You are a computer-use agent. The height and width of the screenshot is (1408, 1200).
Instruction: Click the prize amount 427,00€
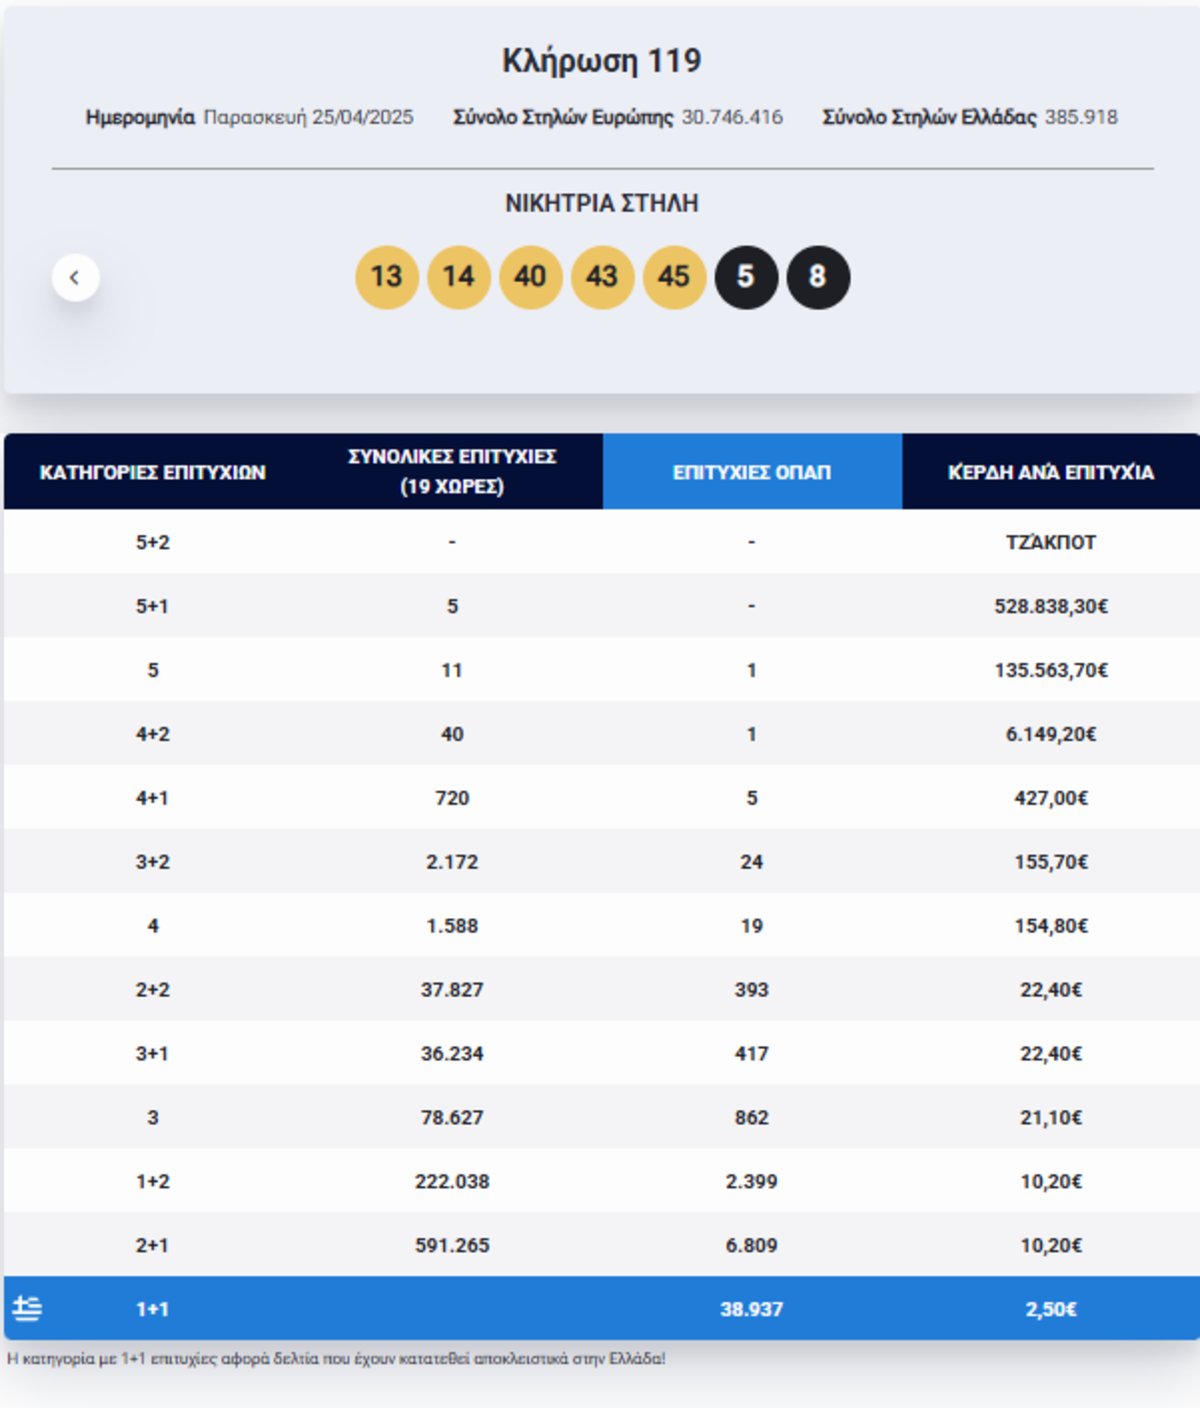pyautogui.click(x=1051, y=798)
